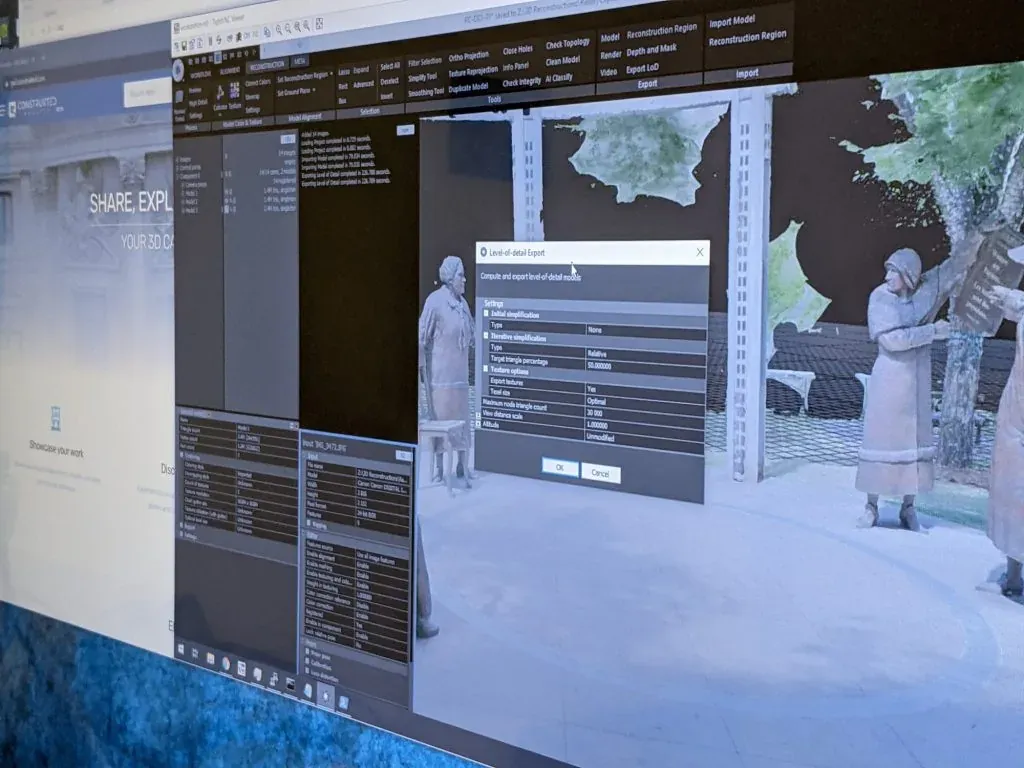Open the Workflow ribbon tab
Screen dimensions: 1024x768
200,75
